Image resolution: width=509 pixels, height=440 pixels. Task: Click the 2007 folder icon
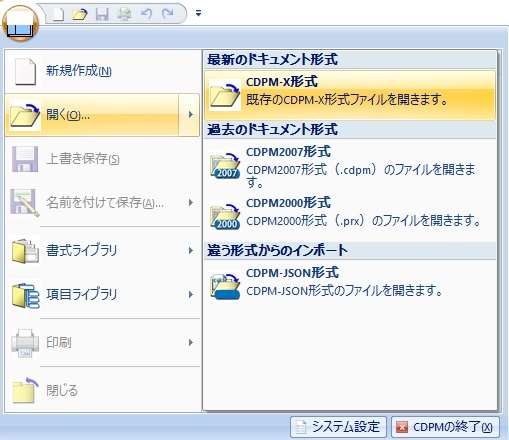(x=225, y=166)
